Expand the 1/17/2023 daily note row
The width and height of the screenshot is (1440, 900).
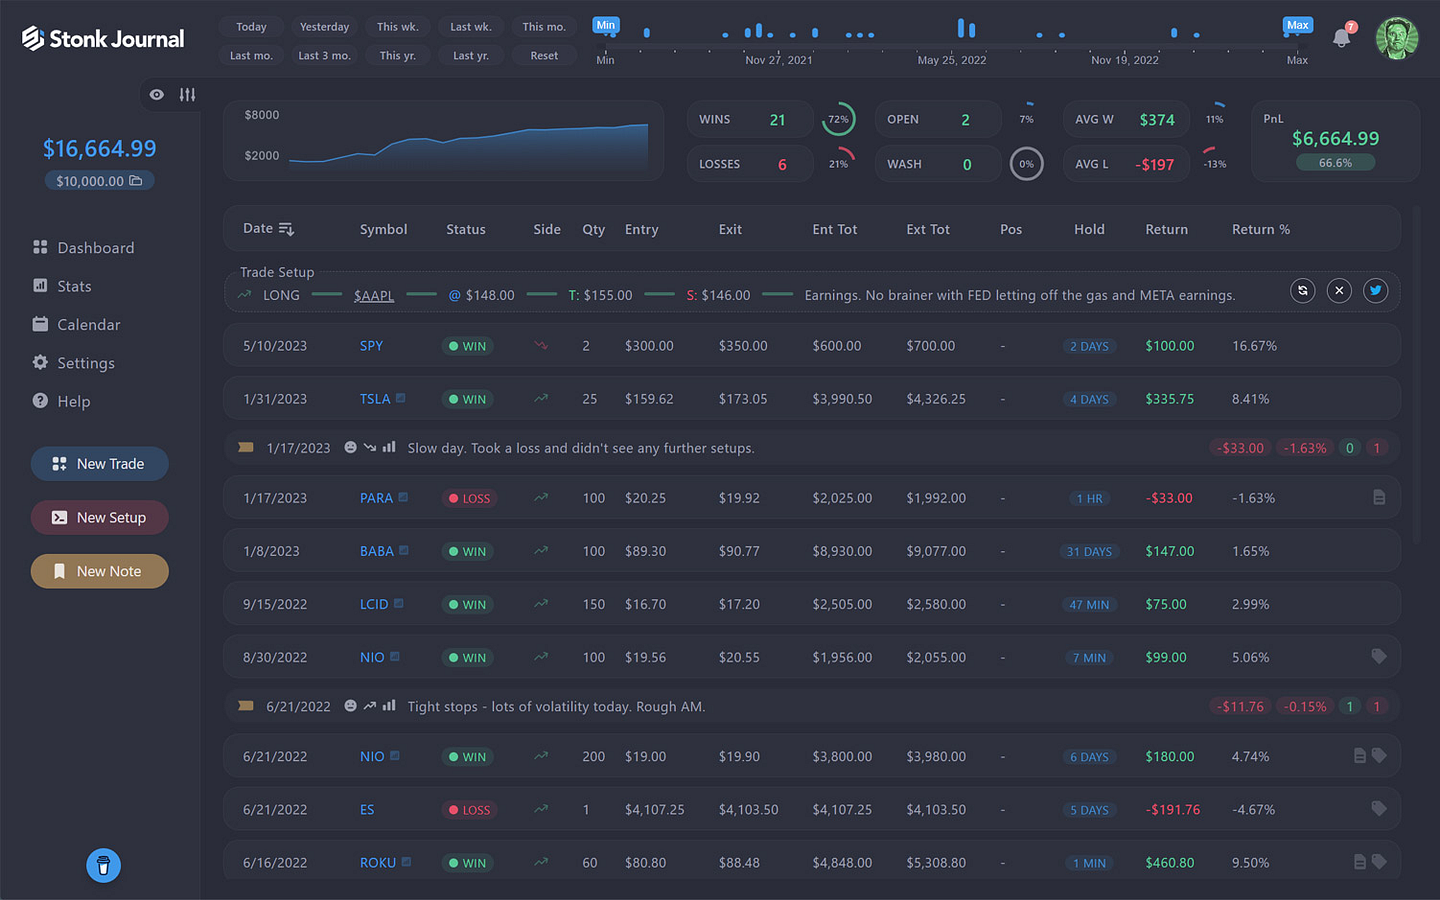(246, 448)
